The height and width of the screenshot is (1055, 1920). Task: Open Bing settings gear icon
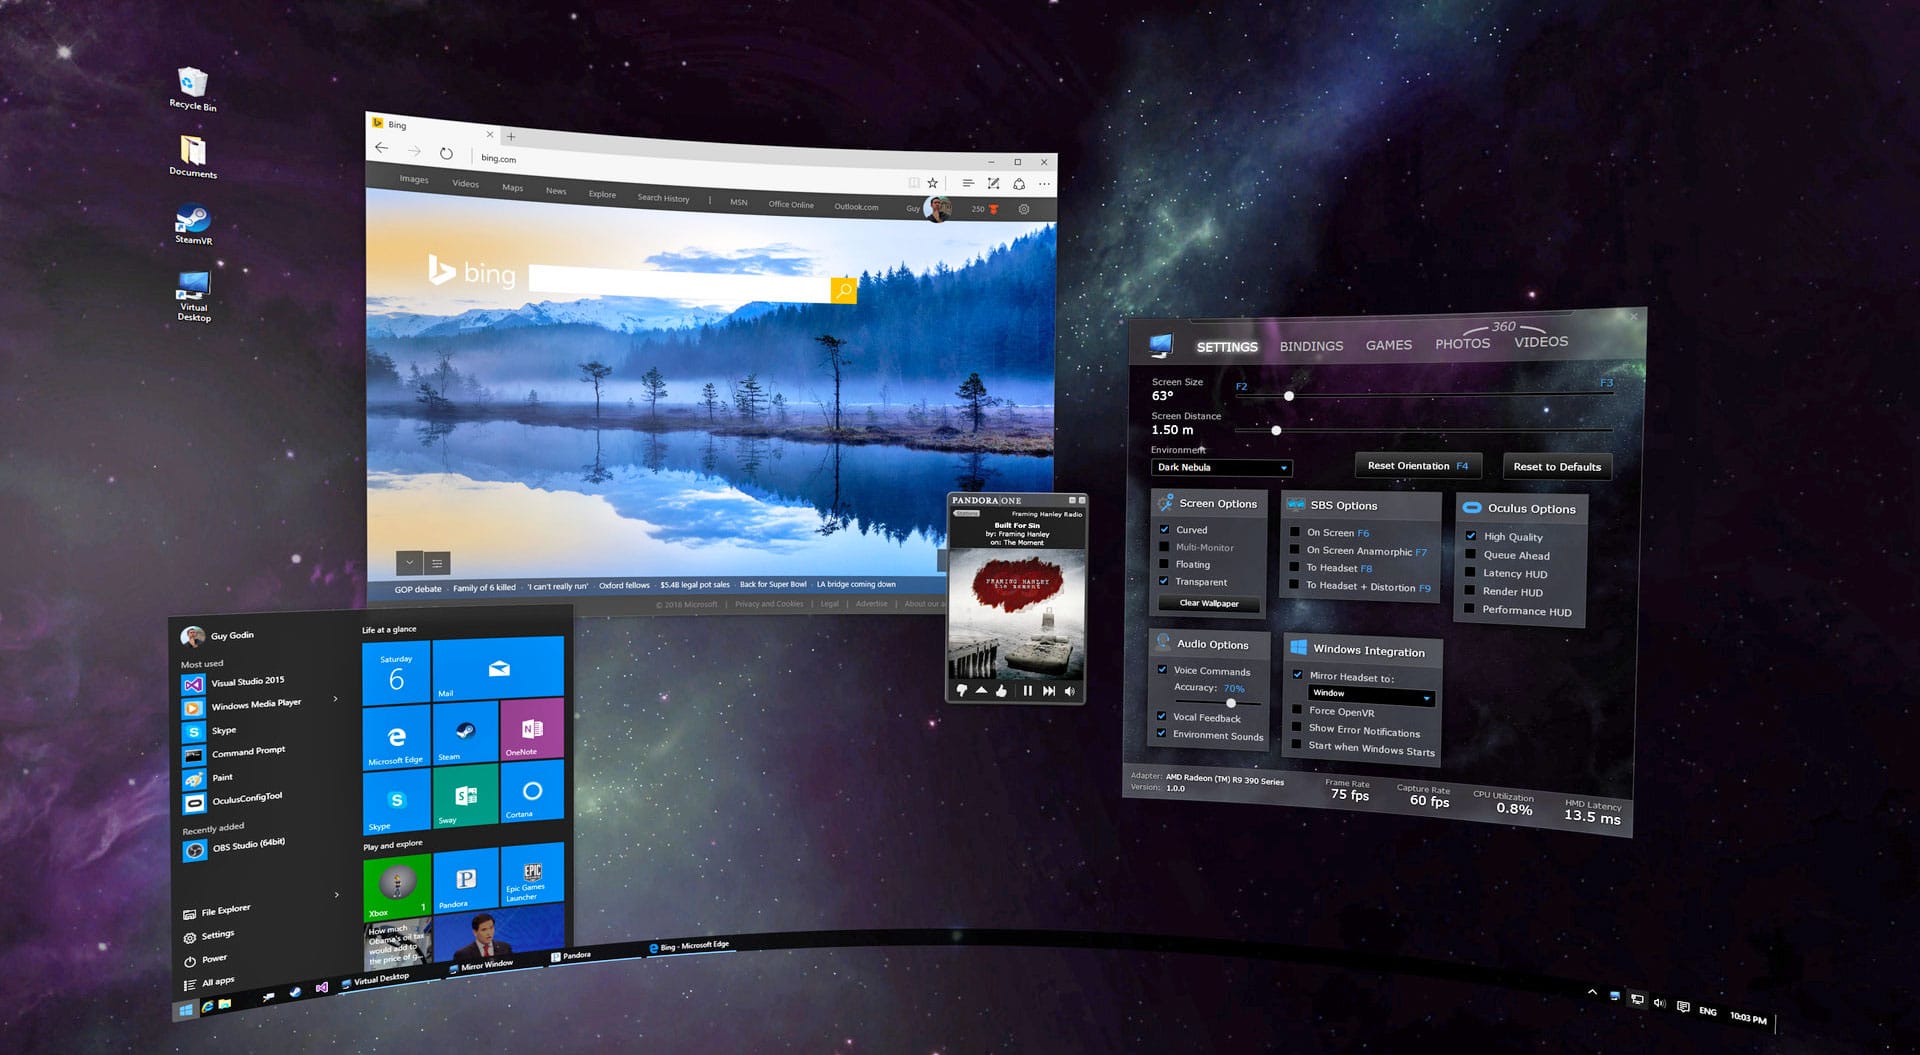pos(1023,209)
